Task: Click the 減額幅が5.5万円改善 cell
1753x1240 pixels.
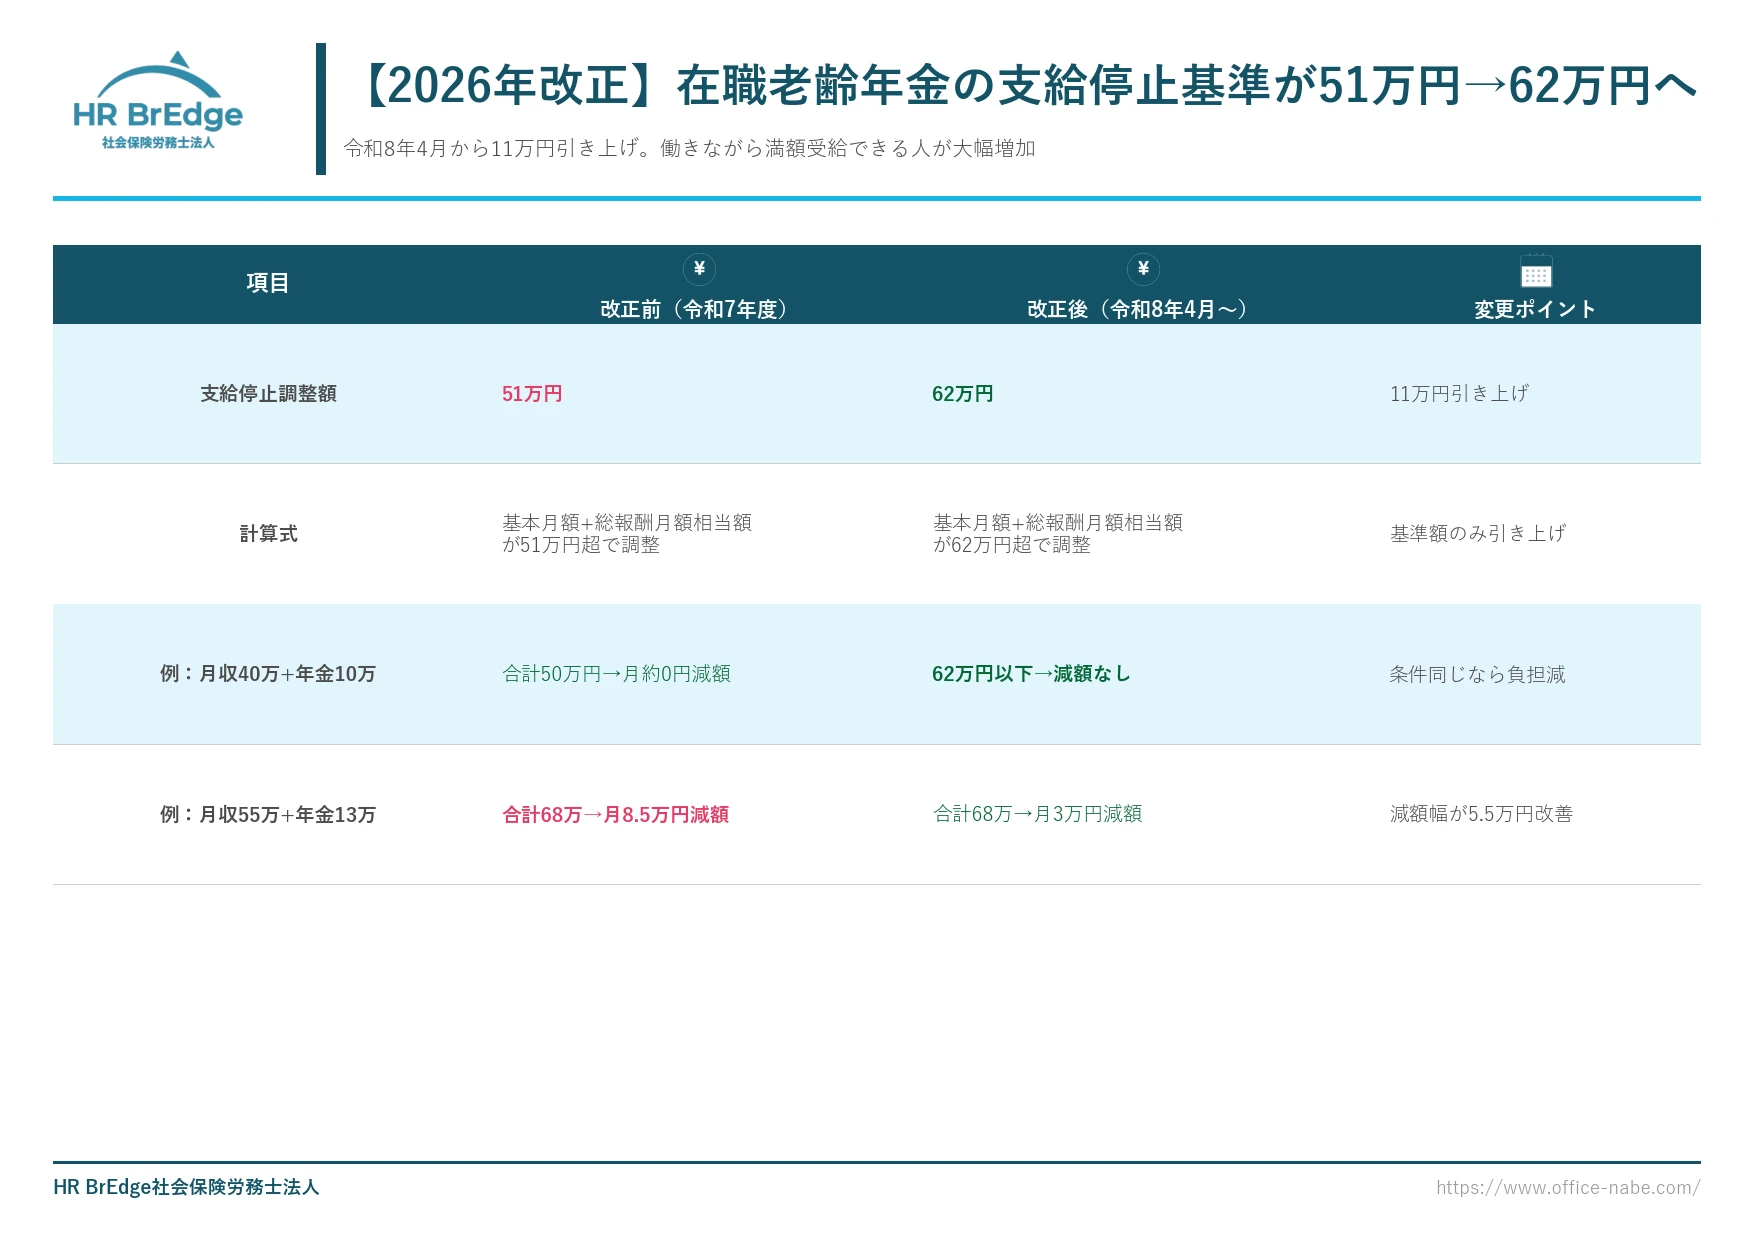Action: tap(1481, 814)
